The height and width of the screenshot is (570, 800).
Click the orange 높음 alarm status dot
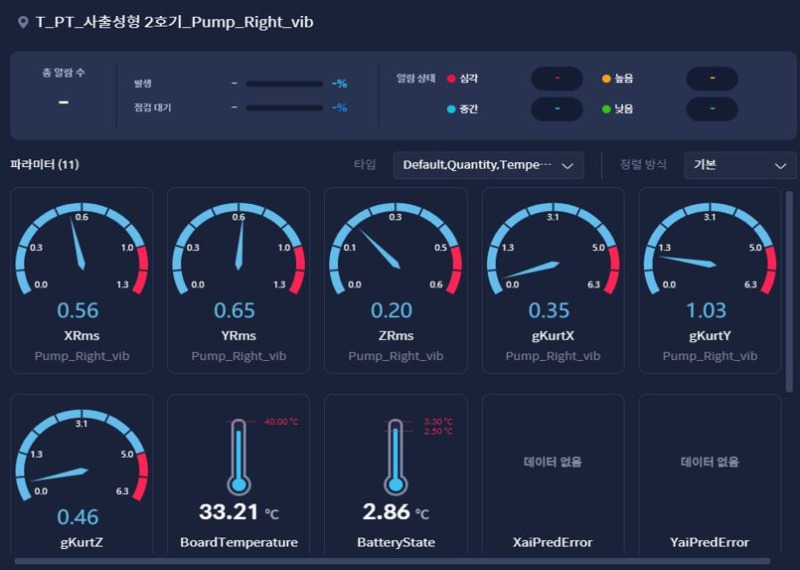[606, 79]
